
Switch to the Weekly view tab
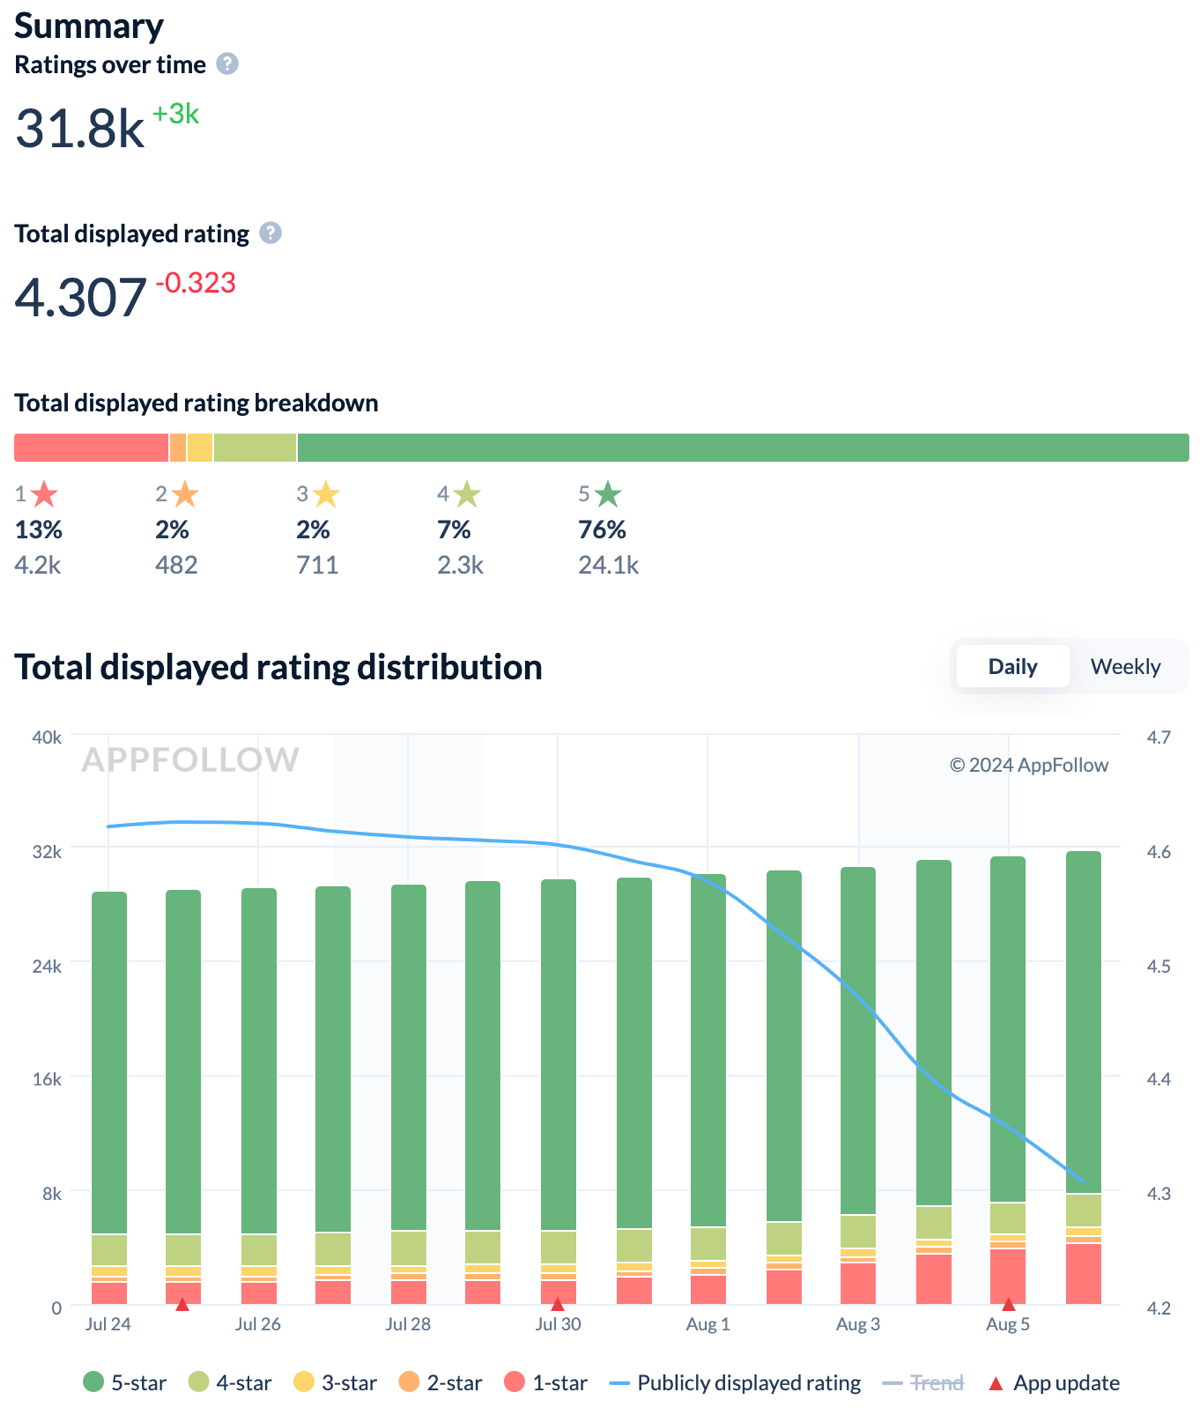[1125, 667]
